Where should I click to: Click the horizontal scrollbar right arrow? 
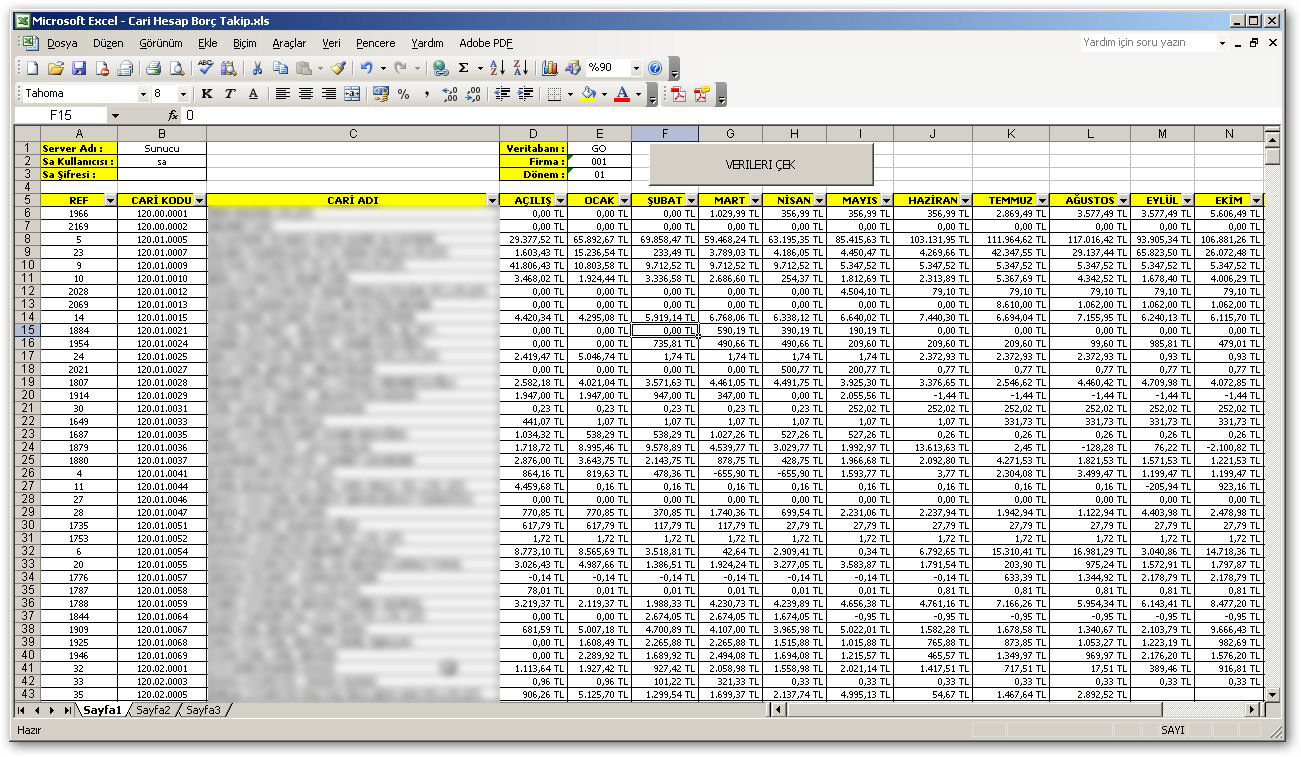pyautogui.click(x=1253, y=710)
